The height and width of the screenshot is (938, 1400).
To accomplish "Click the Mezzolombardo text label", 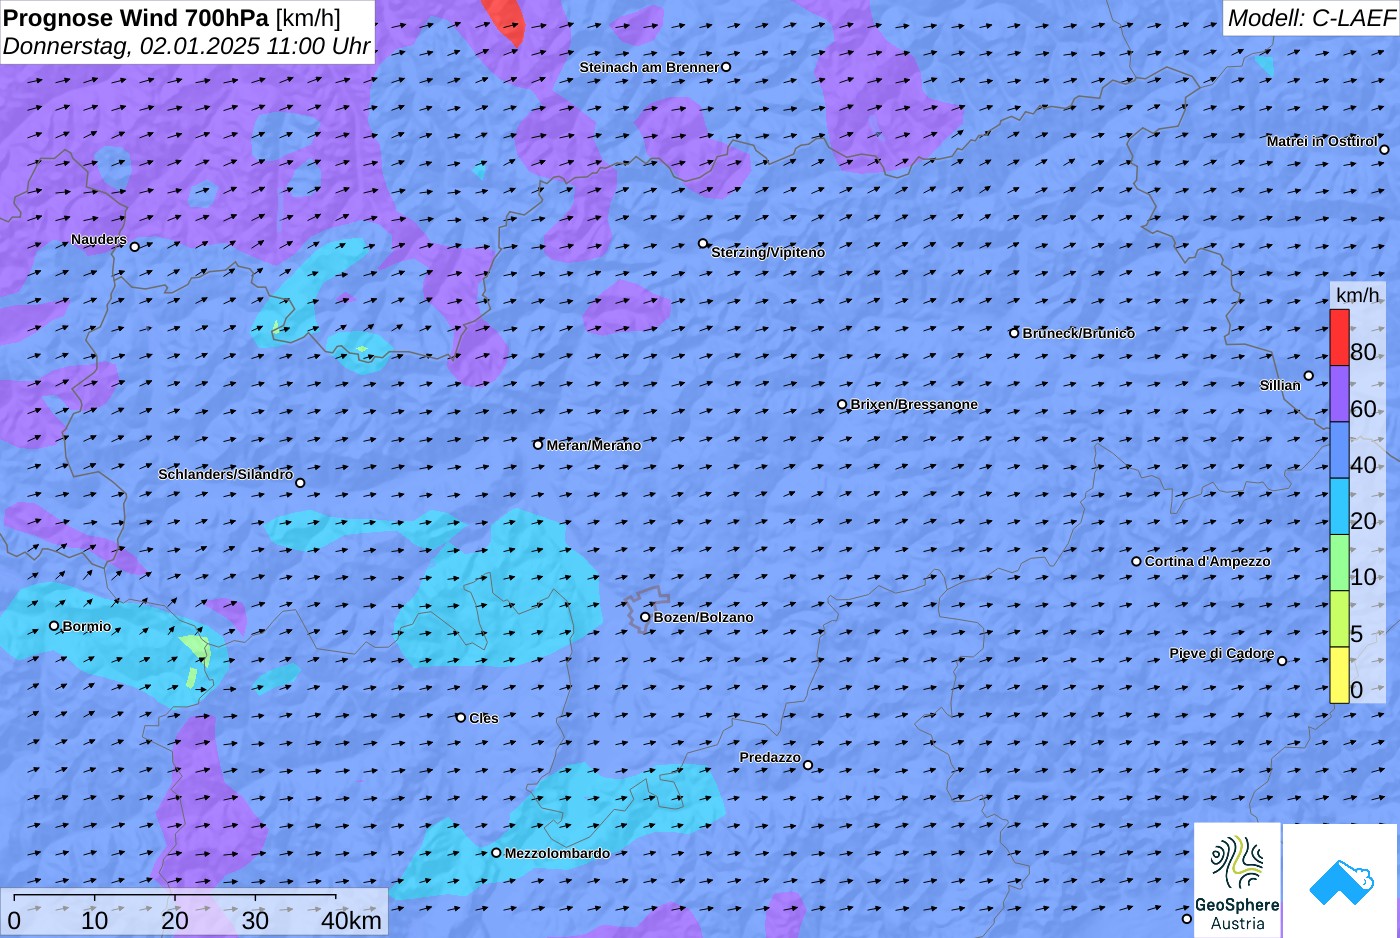I will point(557,854).
